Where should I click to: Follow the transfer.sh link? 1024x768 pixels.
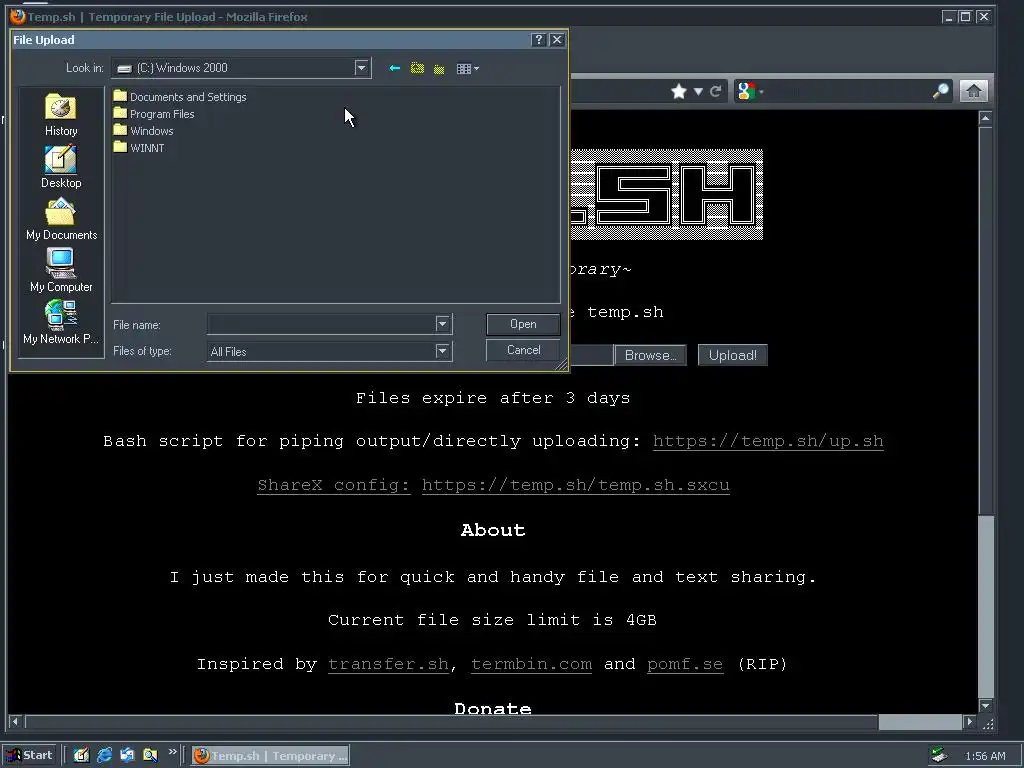[x=389, y=664]
